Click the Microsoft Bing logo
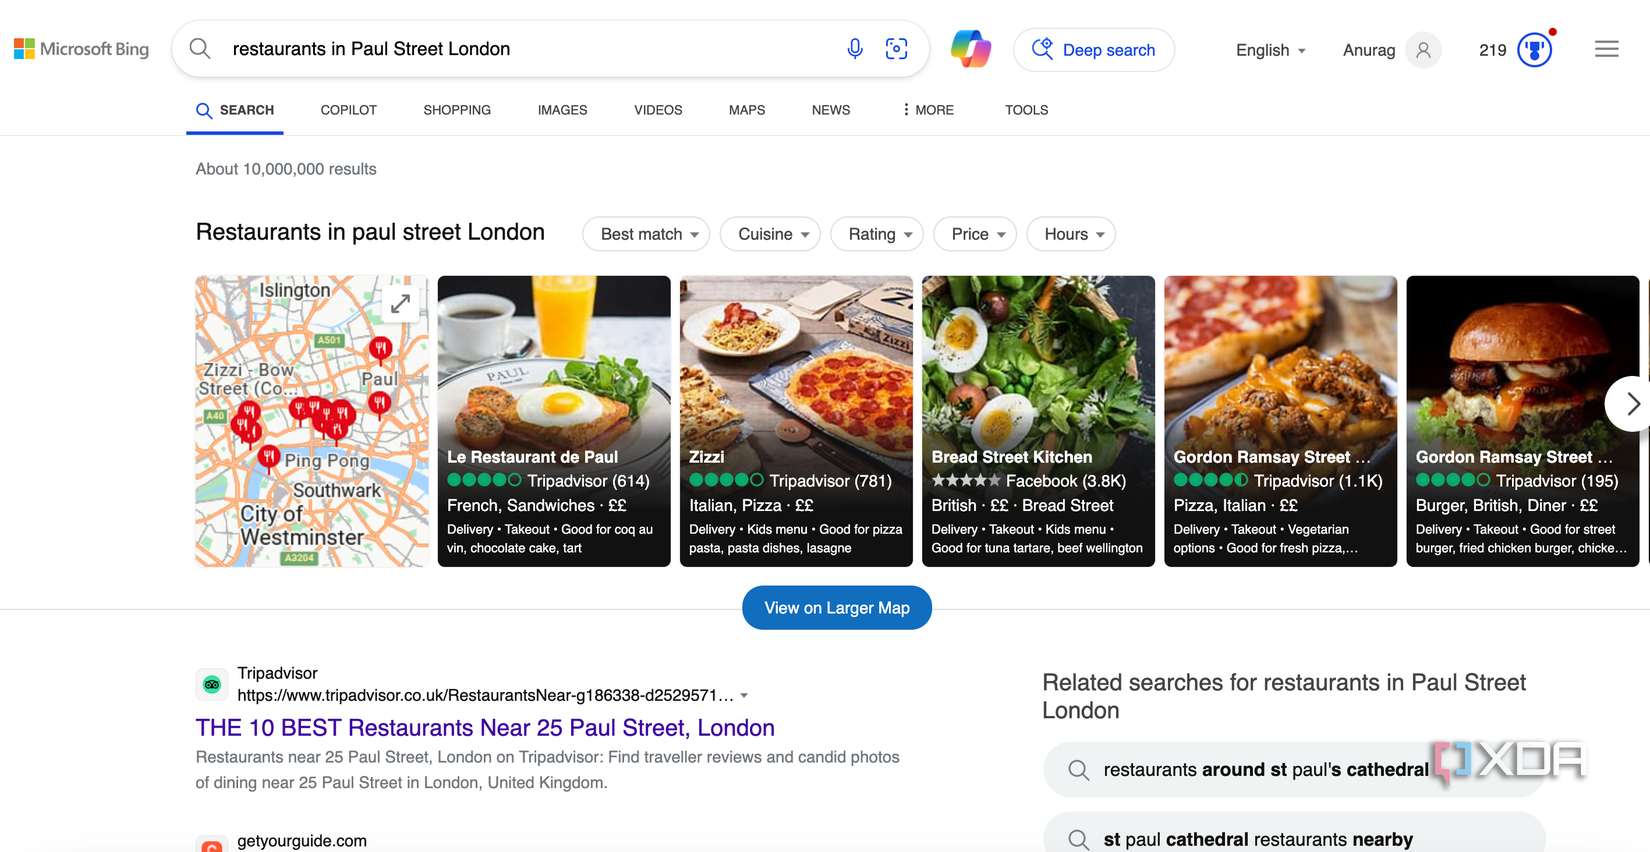Viewport: 1650px width, 852px height. pos(80,48)
